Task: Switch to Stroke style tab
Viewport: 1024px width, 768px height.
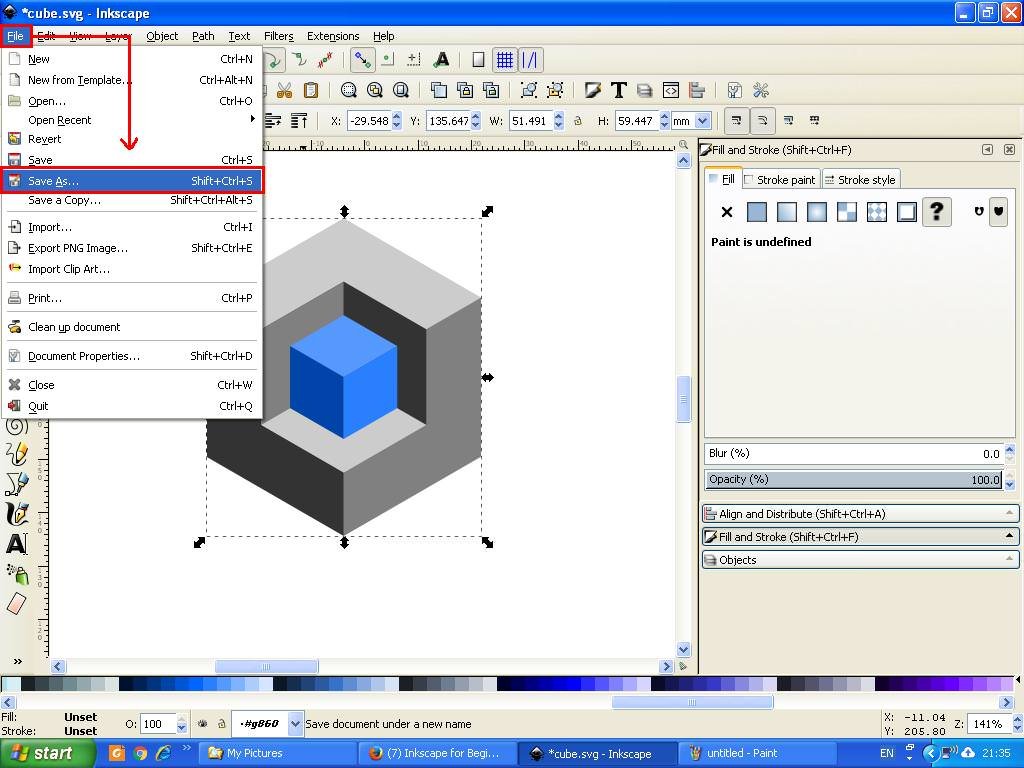Action: (x=861, y=180)
